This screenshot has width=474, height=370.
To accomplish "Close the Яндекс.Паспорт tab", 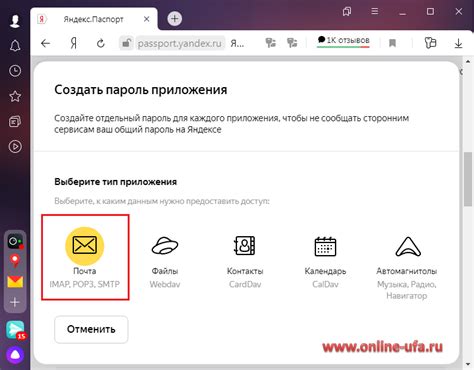I will [x=146, y=19].
